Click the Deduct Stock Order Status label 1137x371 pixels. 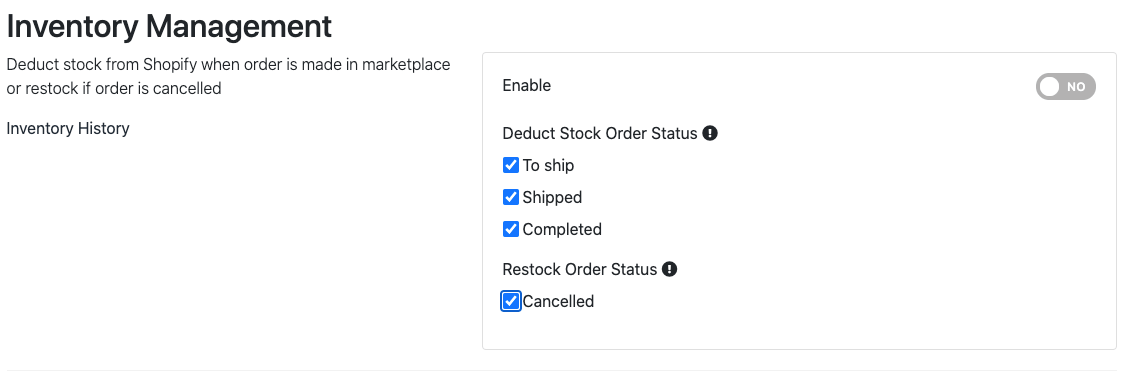coord(600,133)
